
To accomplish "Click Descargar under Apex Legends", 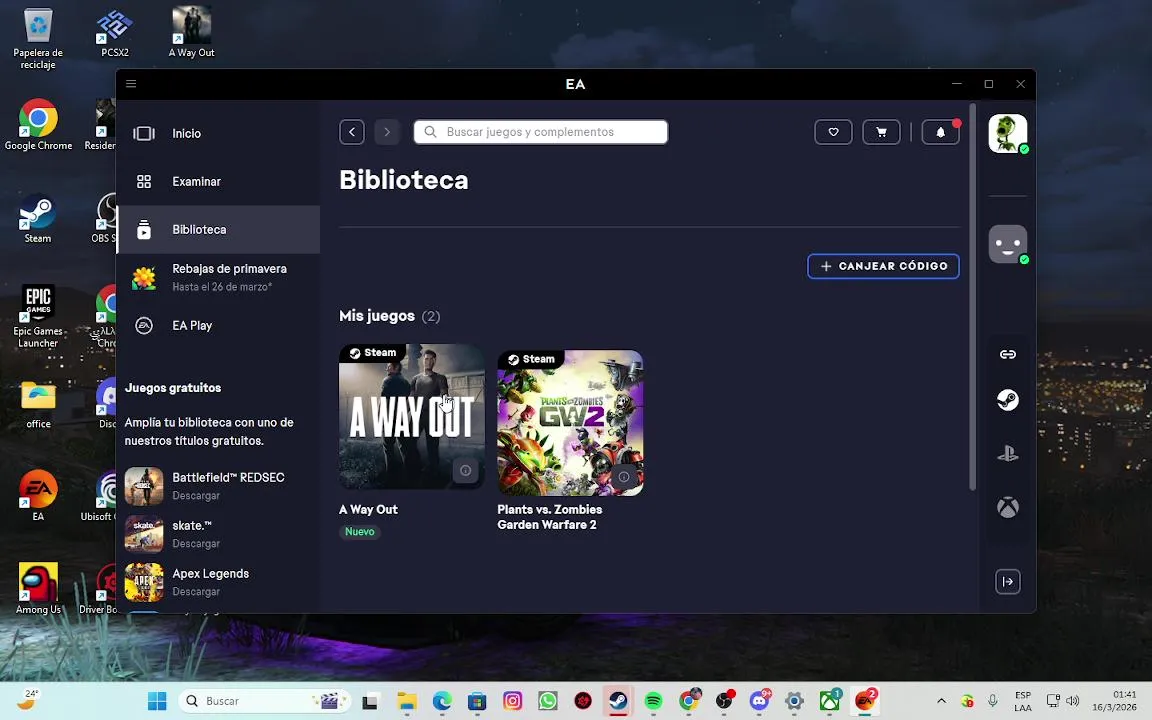I will tap(196, 591).
